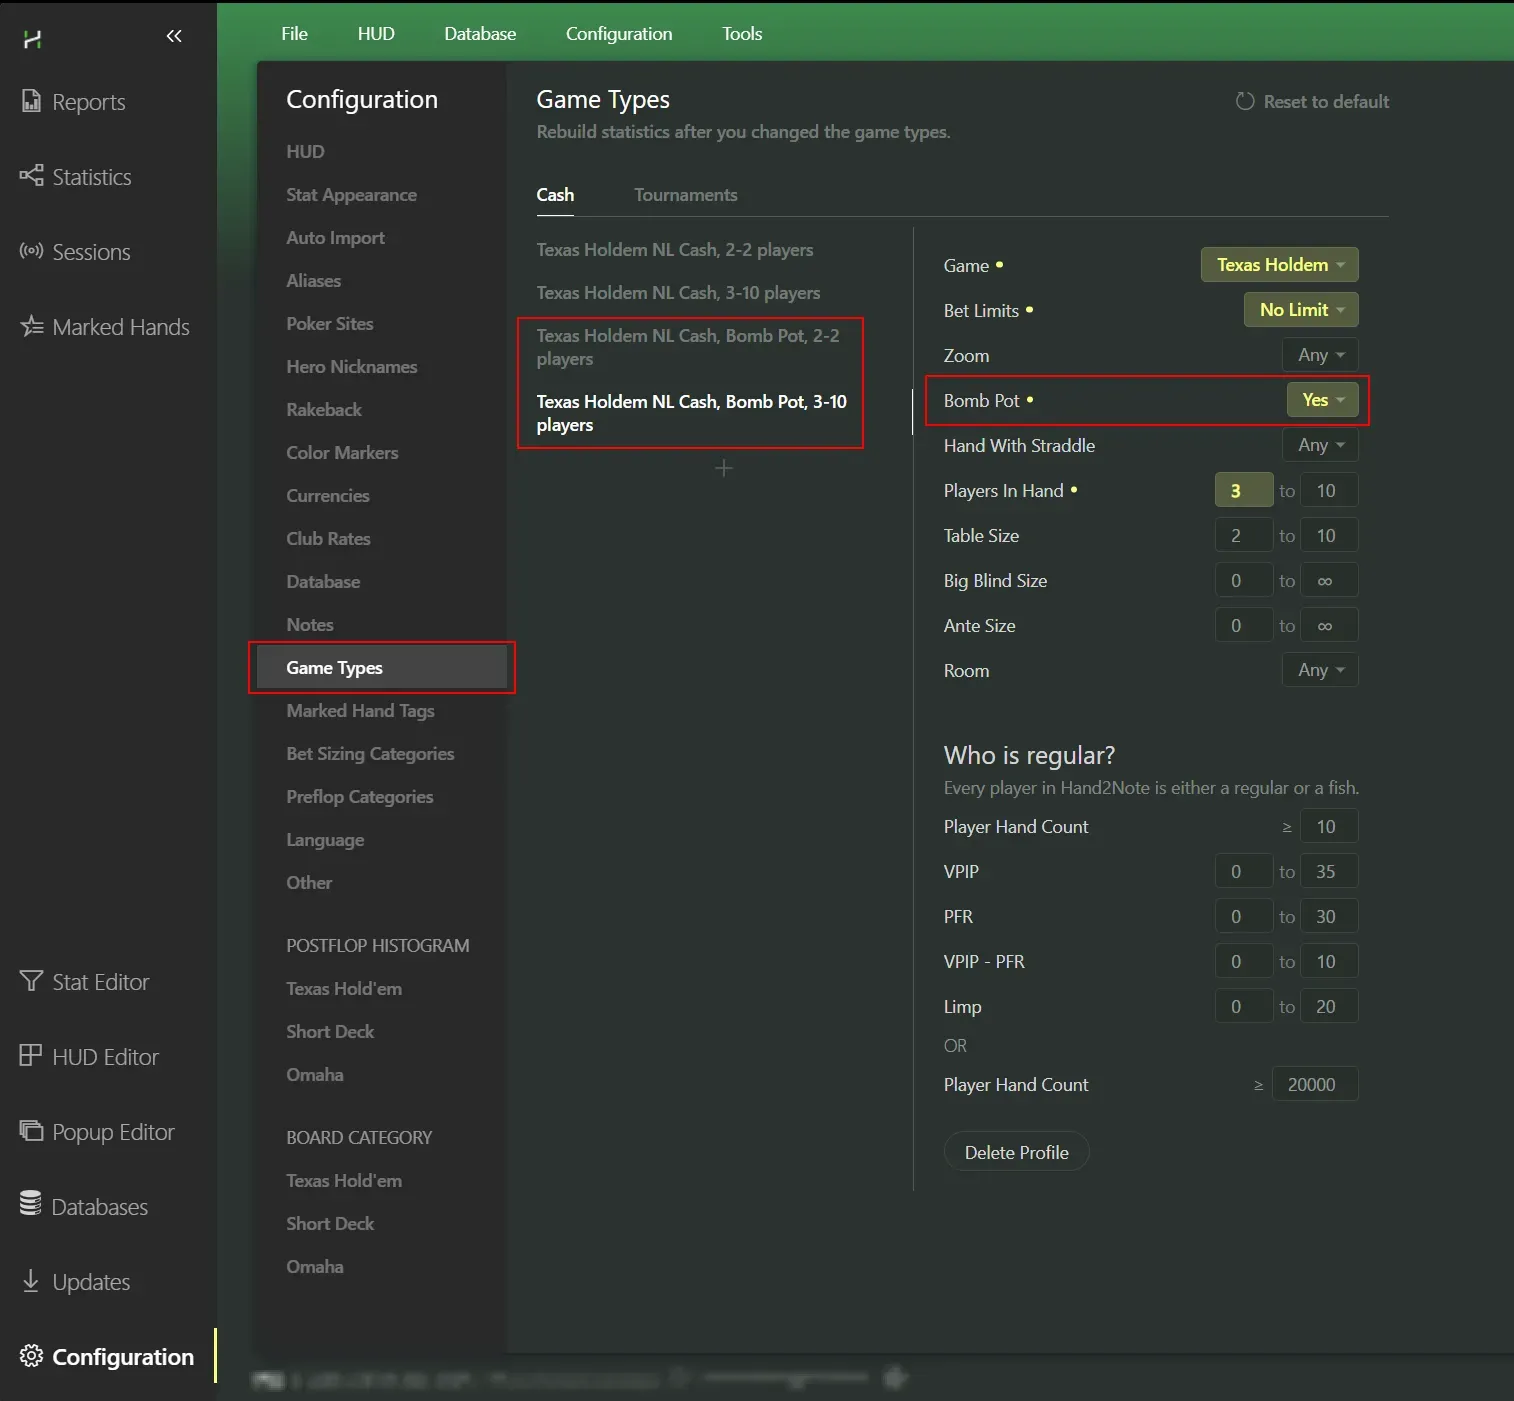Open the HUD Editor
The height and width of the screenshot is (1401, 1514).
click(x=105, y=1057)
